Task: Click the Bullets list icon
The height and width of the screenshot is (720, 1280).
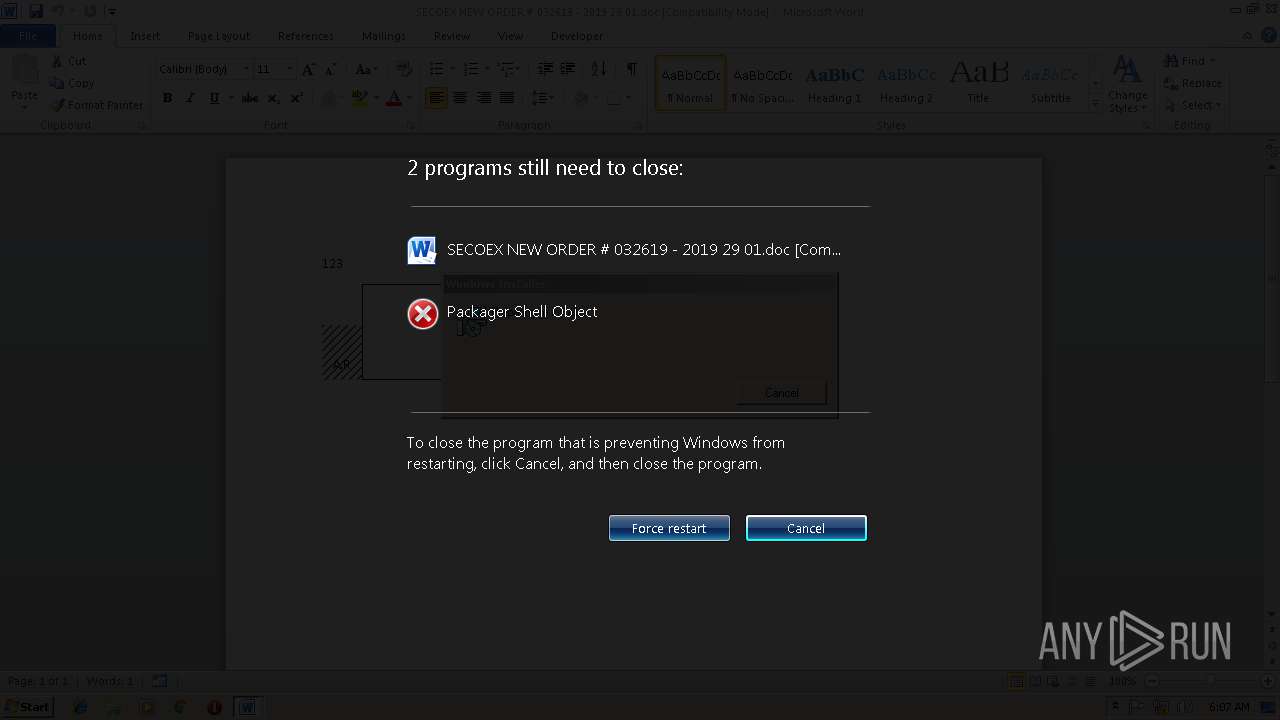Action: click(x=436, y=69)
